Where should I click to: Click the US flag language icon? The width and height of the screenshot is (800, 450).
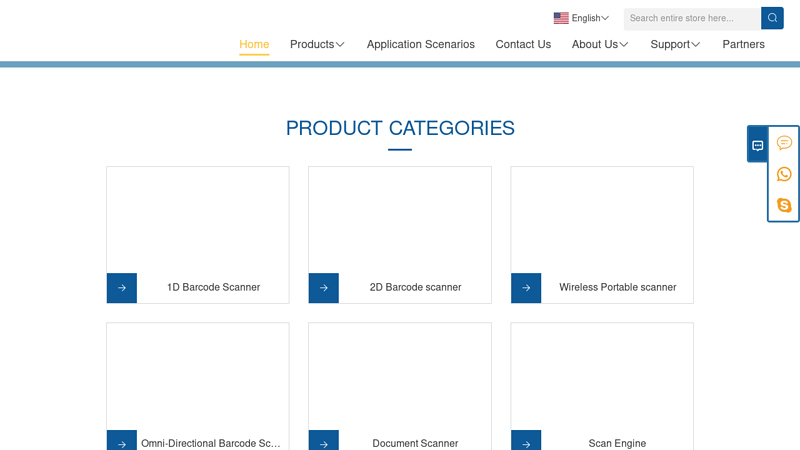click(561, 18)
